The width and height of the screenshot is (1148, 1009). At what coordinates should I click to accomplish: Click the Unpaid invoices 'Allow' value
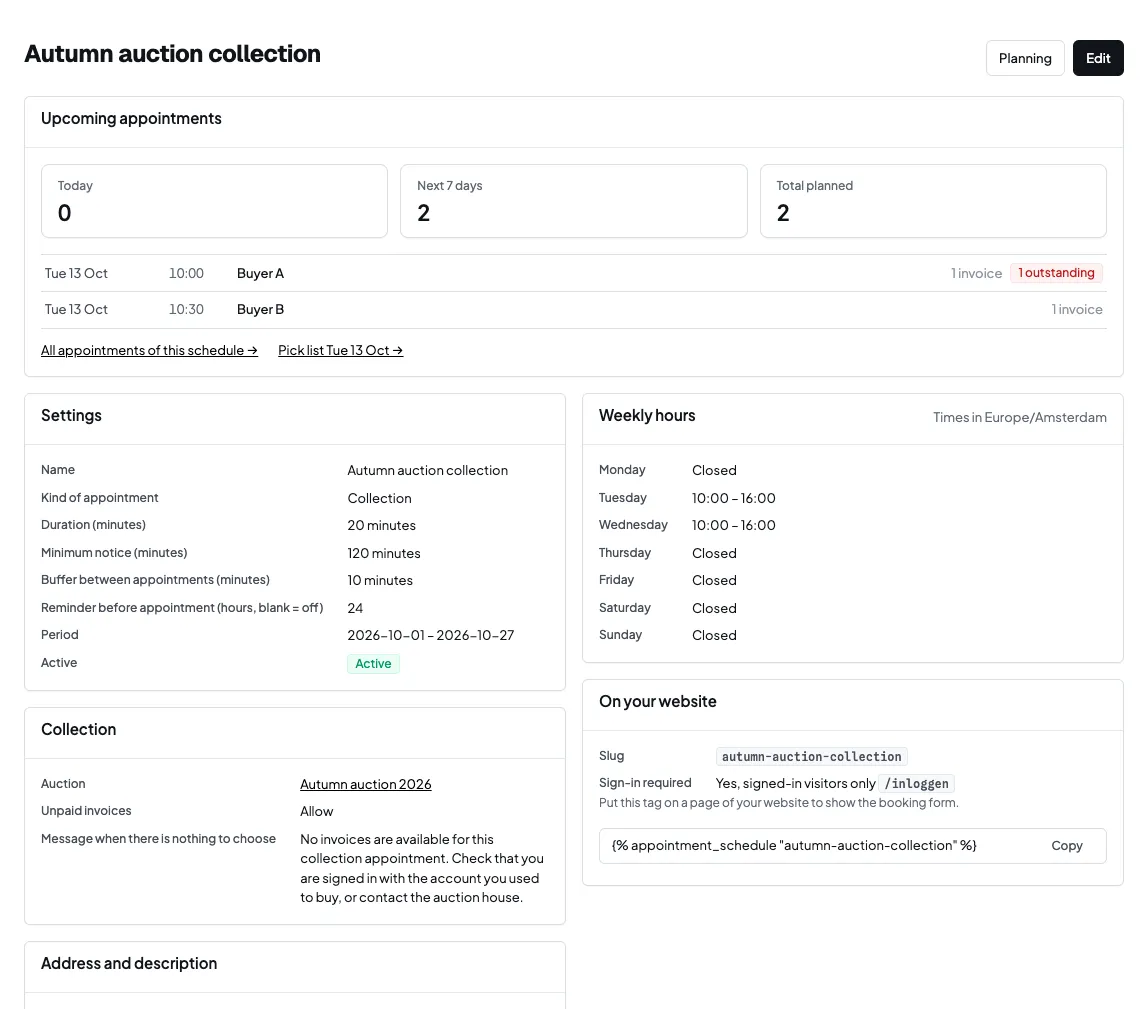point(316,811)
